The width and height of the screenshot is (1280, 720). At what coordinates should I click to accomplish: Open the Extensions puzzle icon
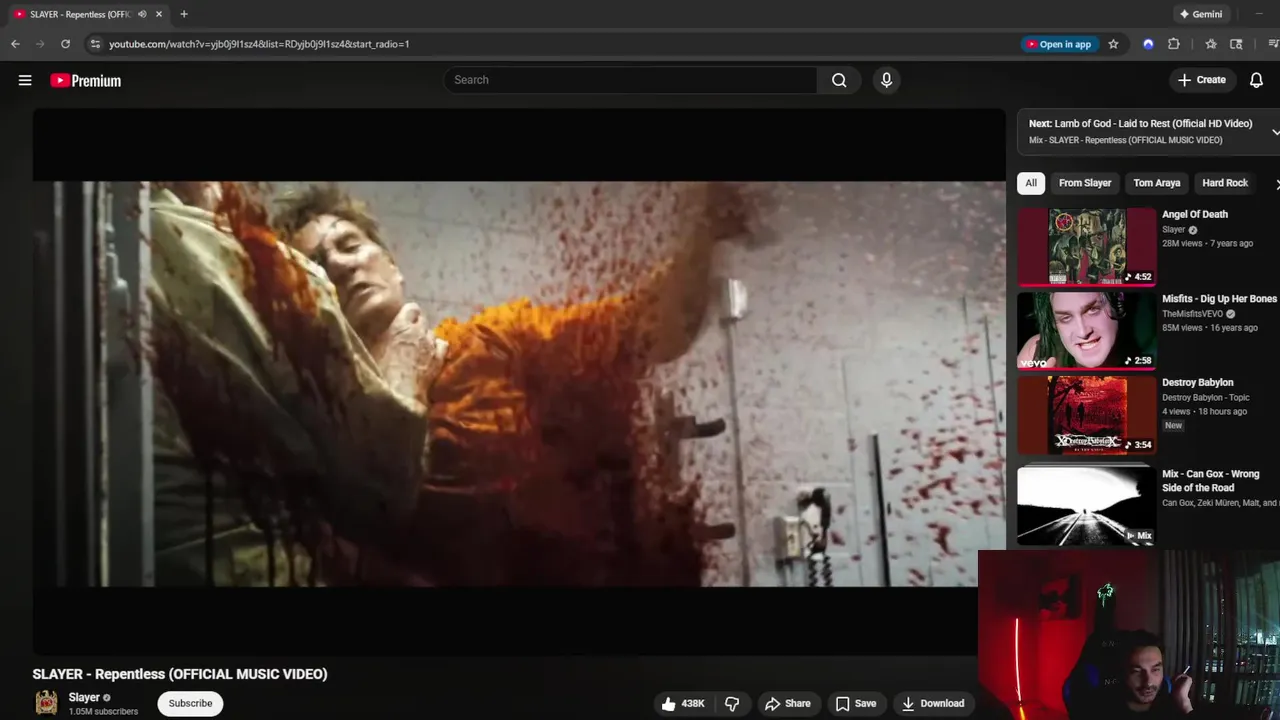click(x=1174, y=44)
